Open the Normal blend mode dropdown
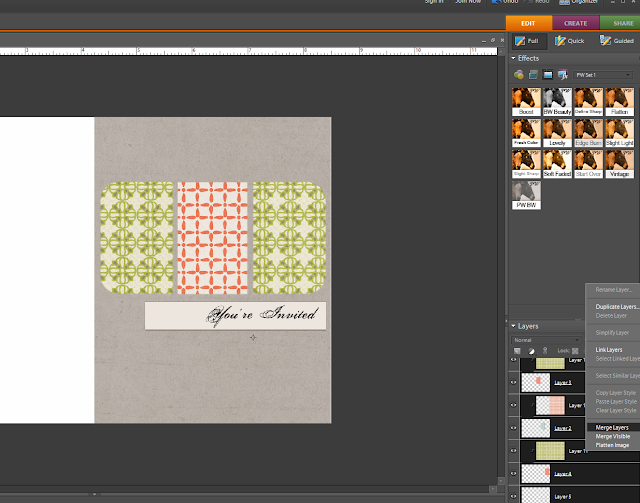Screen dimensions: 640x503 [546, 340]
